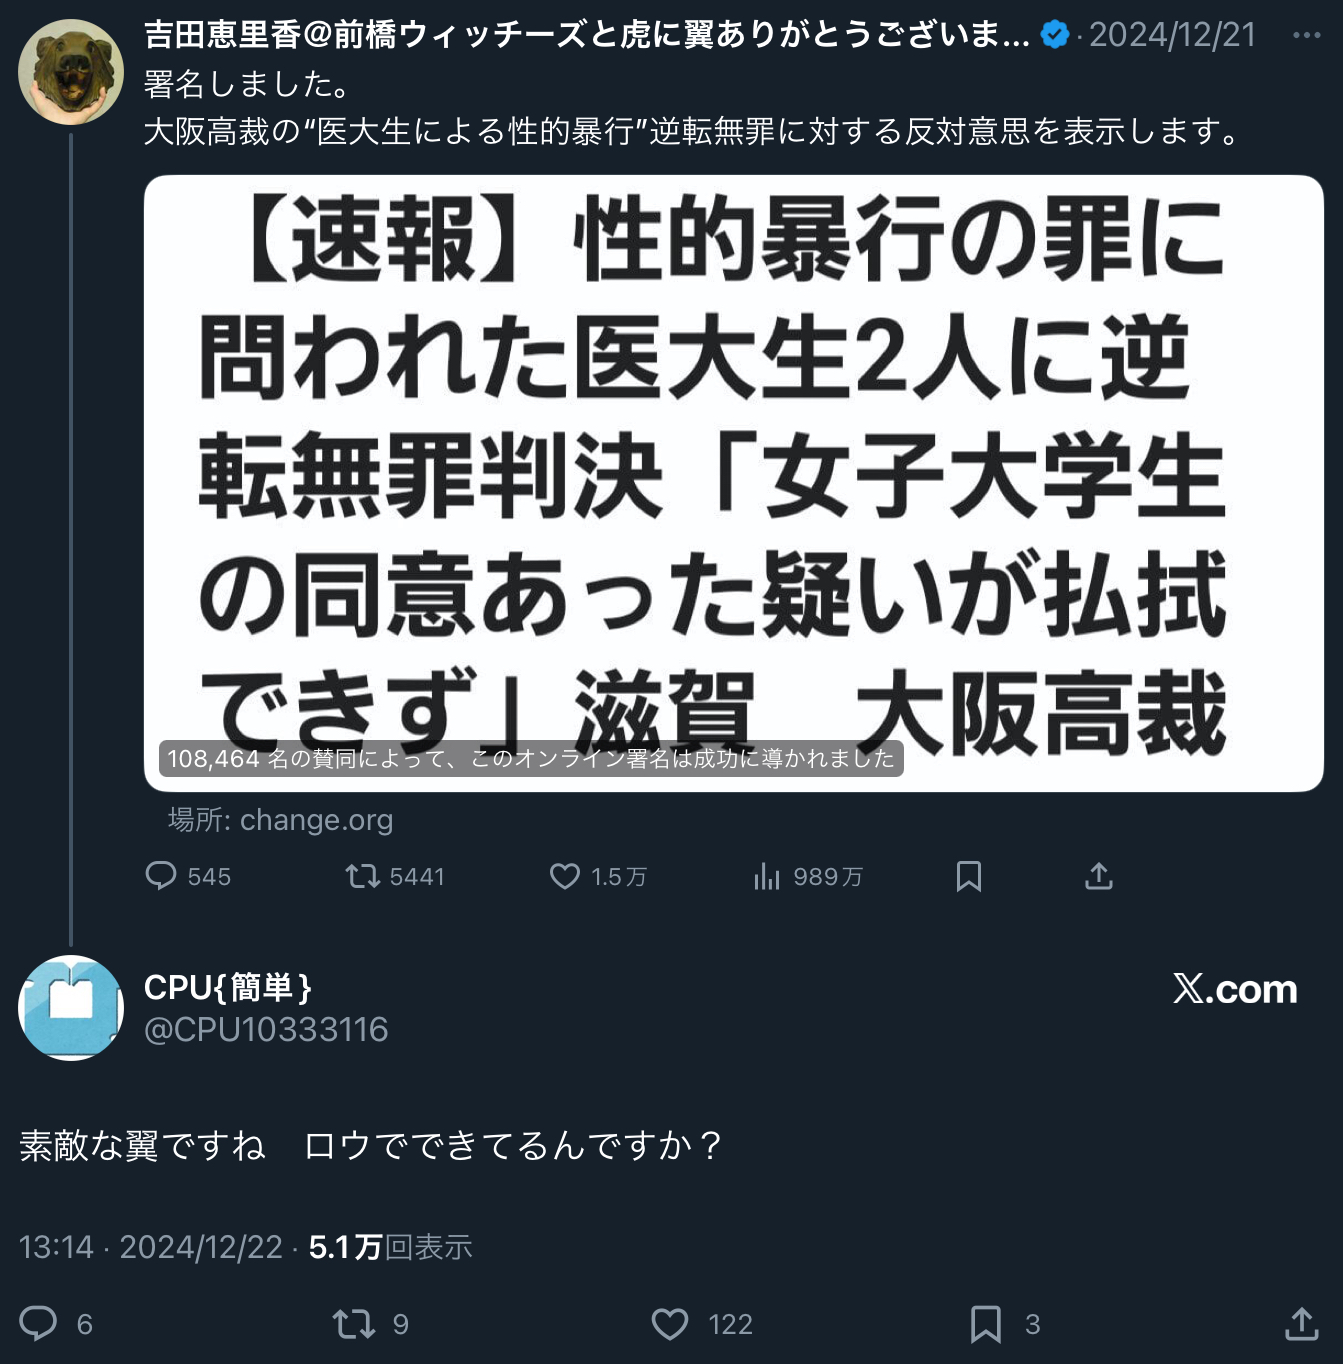Open the @CPU10333116 handle link

tap(266, 1030)
